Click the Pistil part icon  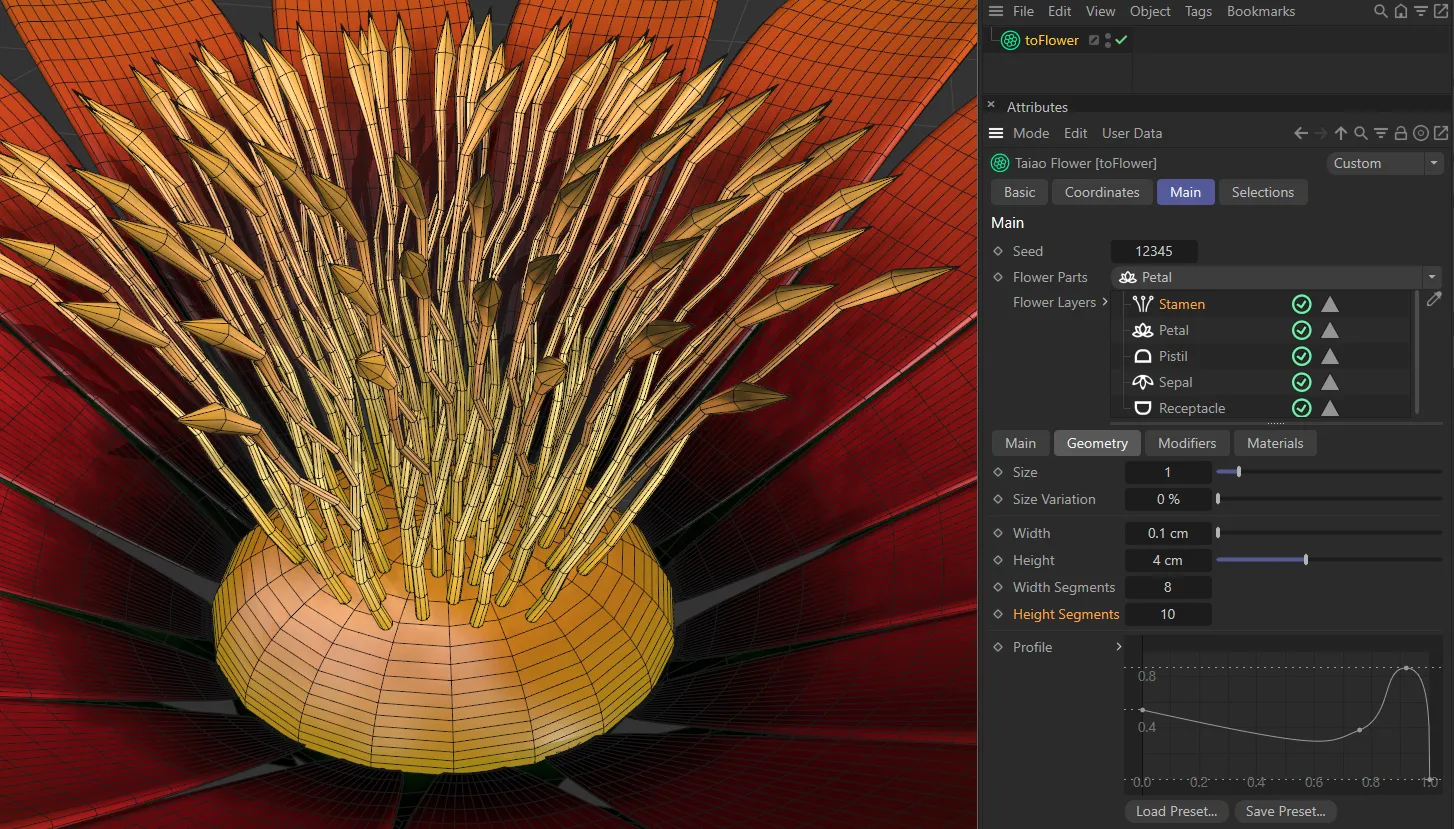tap(1141, 355)
